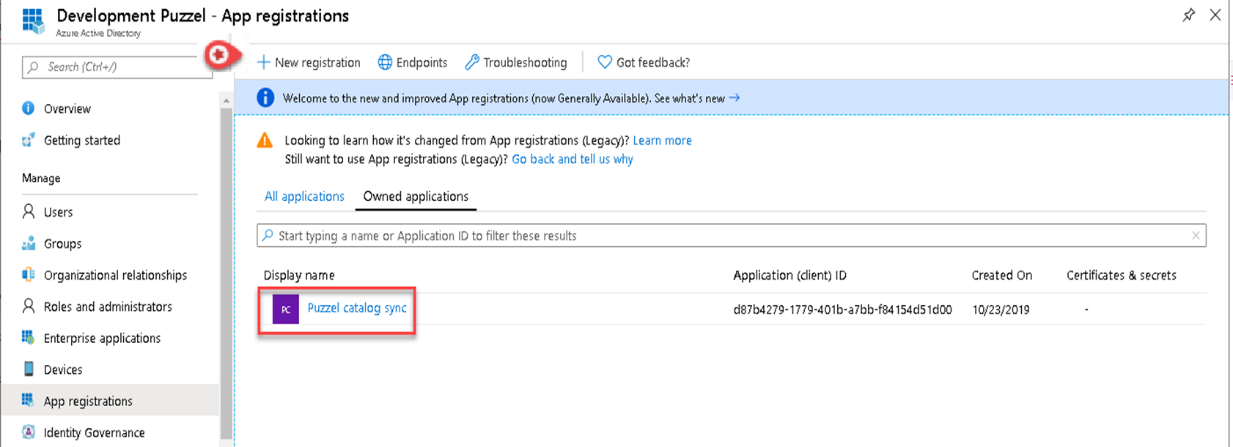Click the Learn more link

tap(662, 141)
